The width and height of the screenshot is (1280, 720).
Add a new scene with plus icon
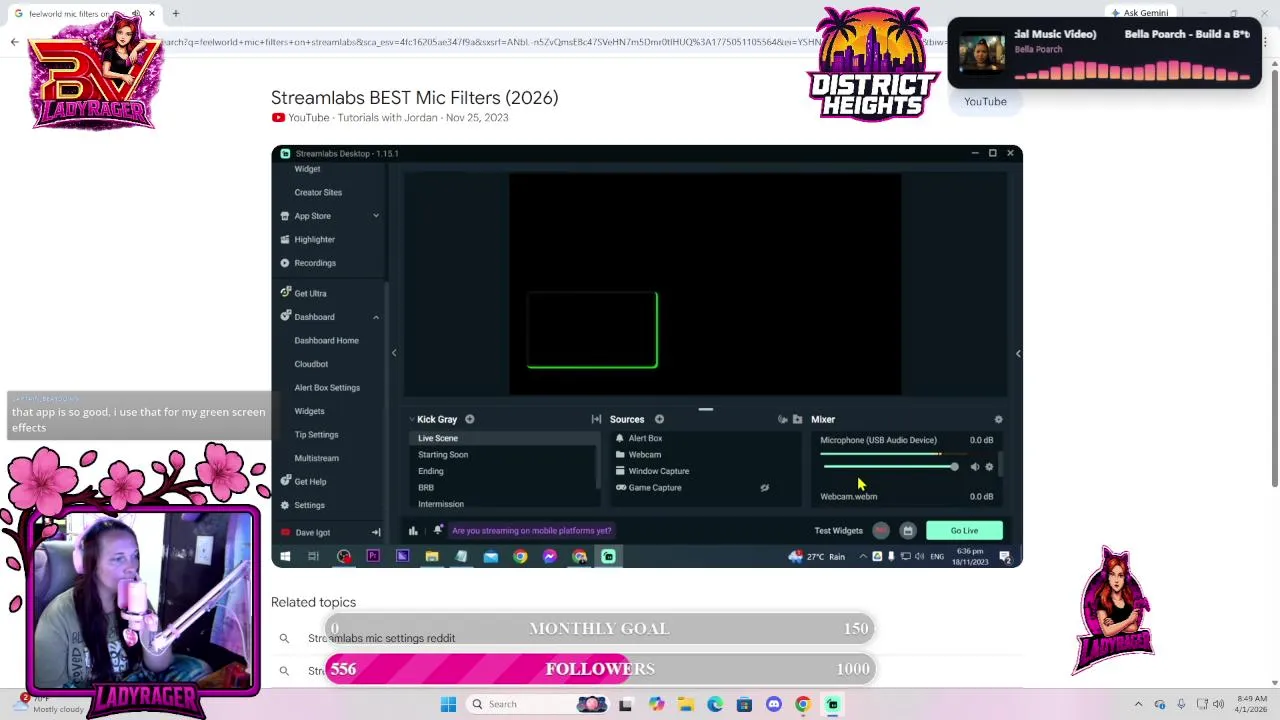coord(469,419)
